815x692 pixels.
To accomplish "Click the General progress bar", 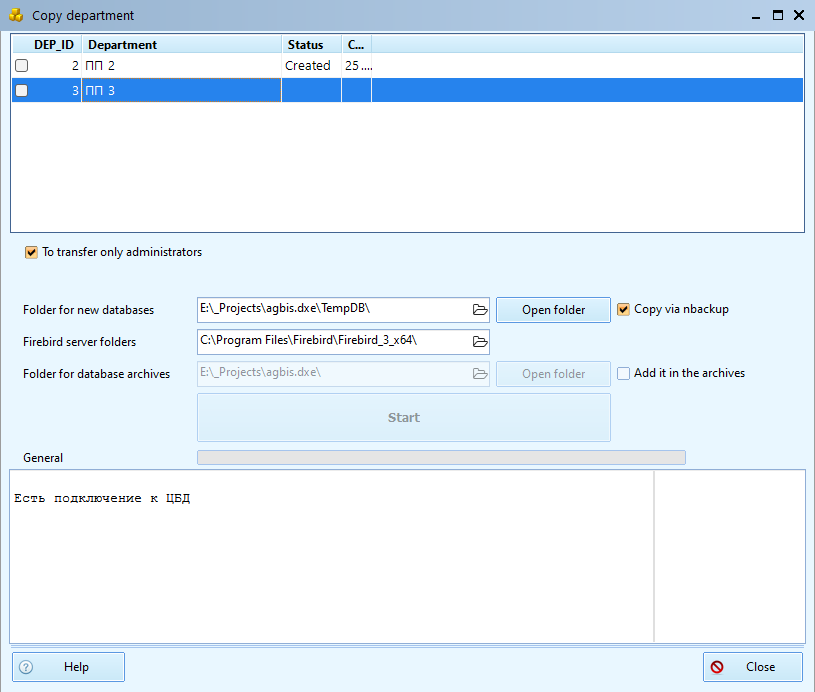I will point(441,458).
